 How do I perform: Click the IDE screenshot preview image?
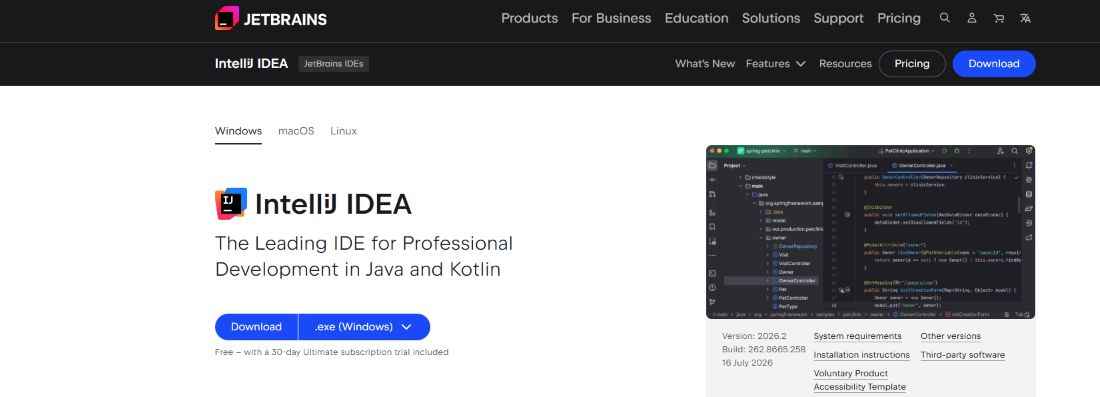pyautogui.click(x=870, y=232)
